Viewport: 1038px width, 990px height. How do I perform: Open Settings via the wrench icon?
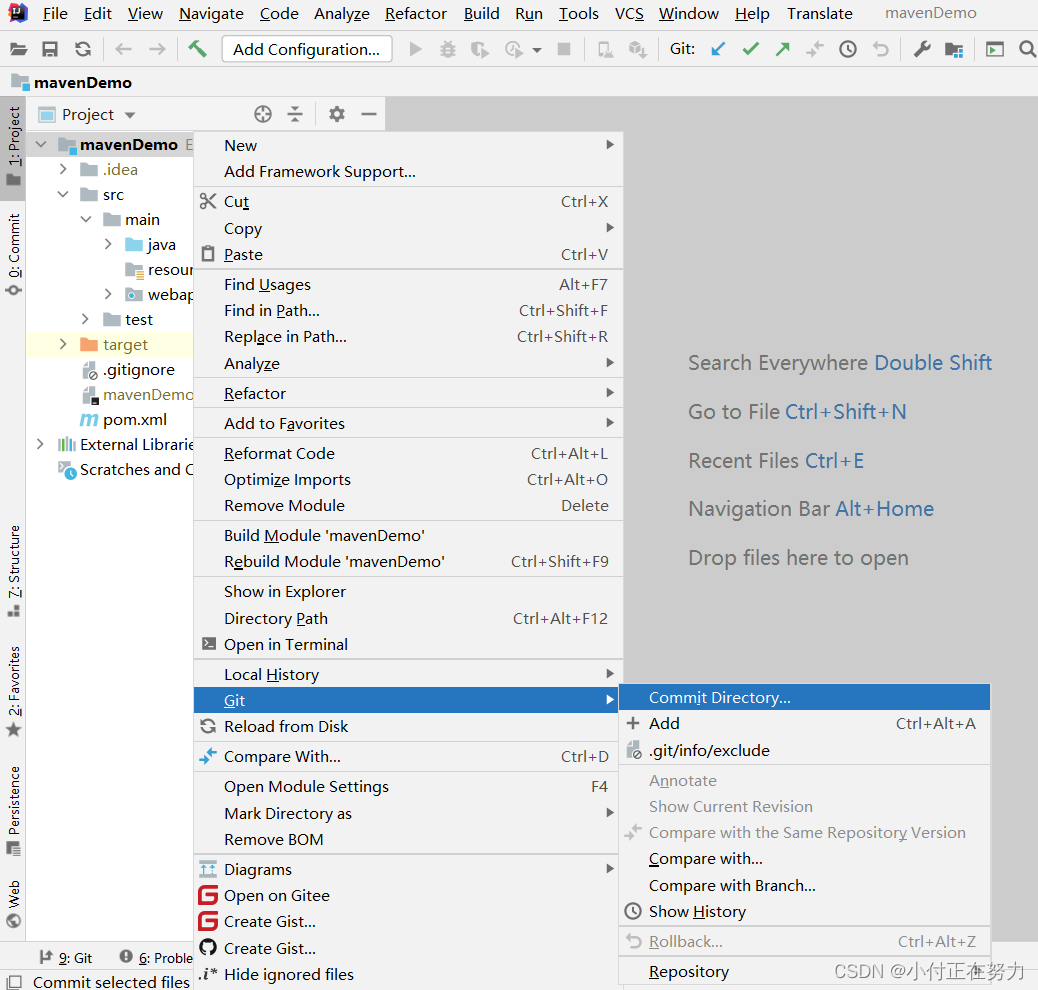[921, 49]
